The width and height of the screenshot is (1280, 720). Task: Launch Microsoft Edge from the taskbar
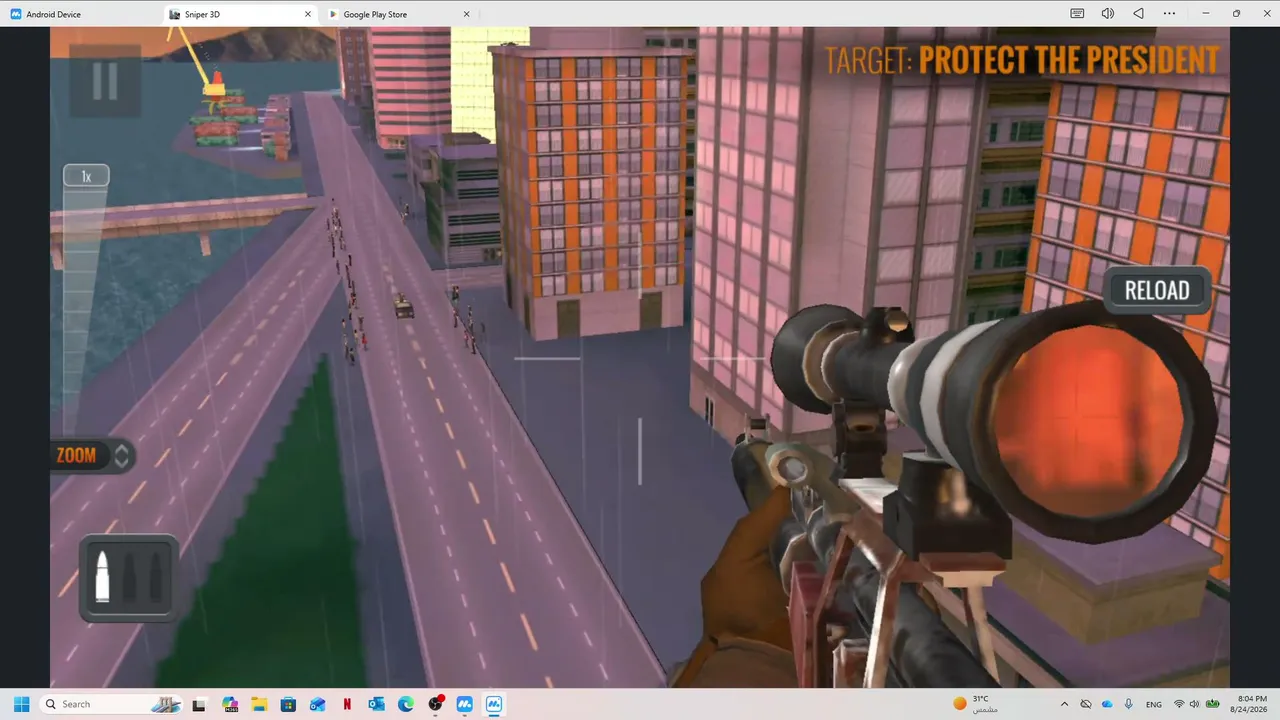point(405,704)
